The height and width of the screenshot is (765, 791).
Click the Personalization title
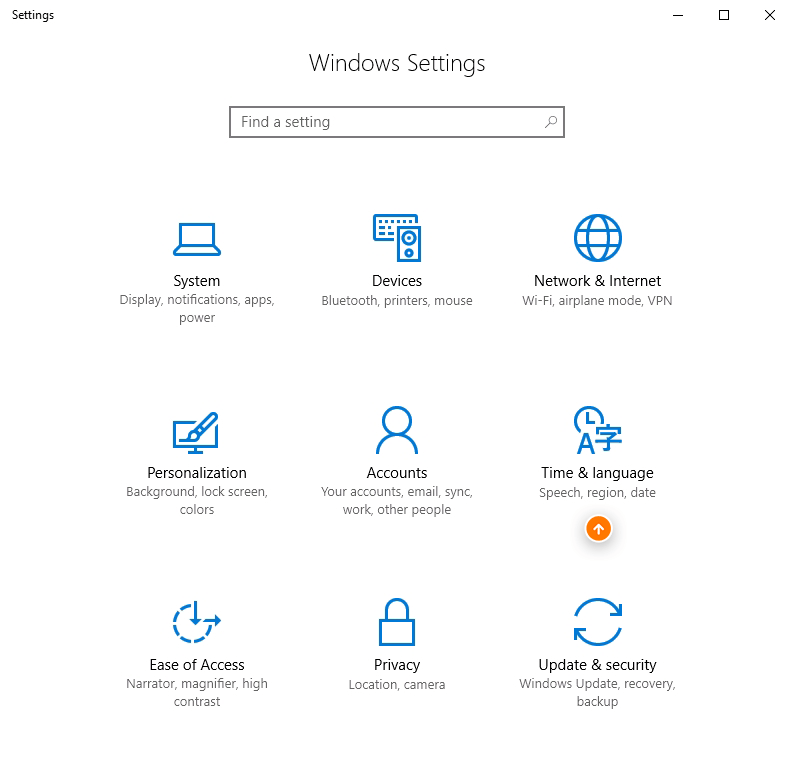(197, 473)
